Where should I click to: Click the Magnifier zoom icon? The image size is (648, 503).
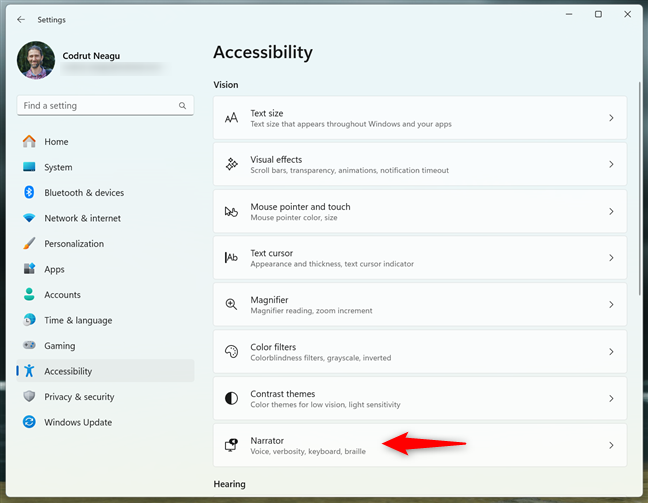[x=231, y=305]
